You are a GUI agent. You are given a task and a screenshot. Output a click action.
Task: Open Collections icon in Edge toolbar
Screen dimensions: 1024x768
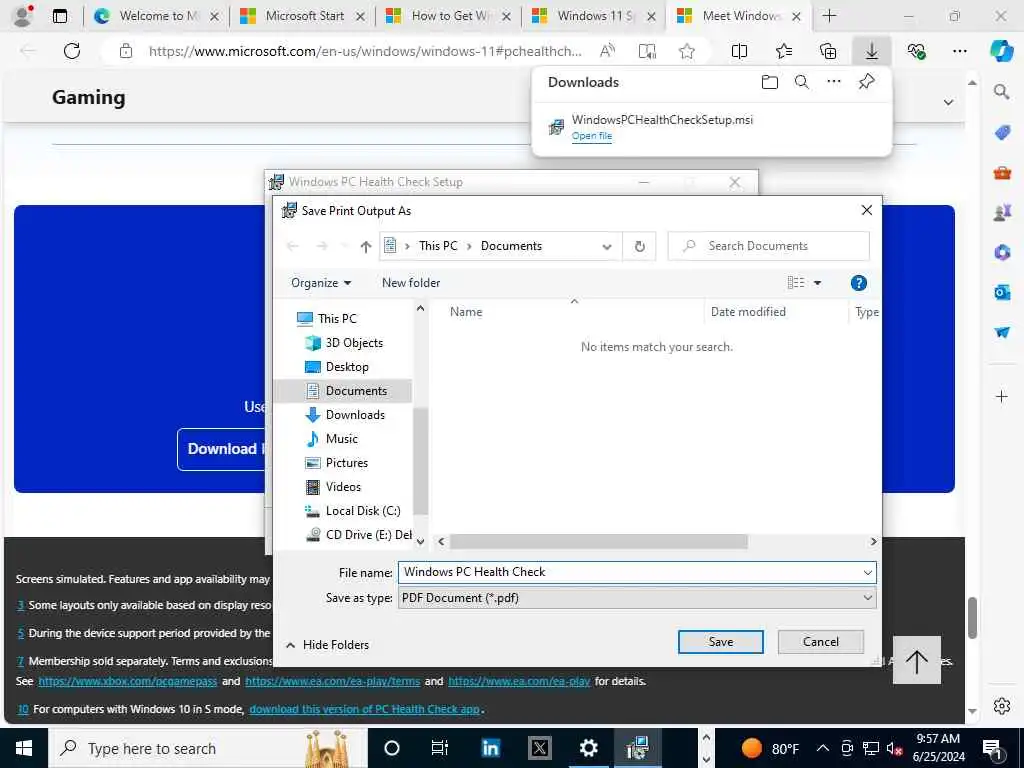click(827, 51)
